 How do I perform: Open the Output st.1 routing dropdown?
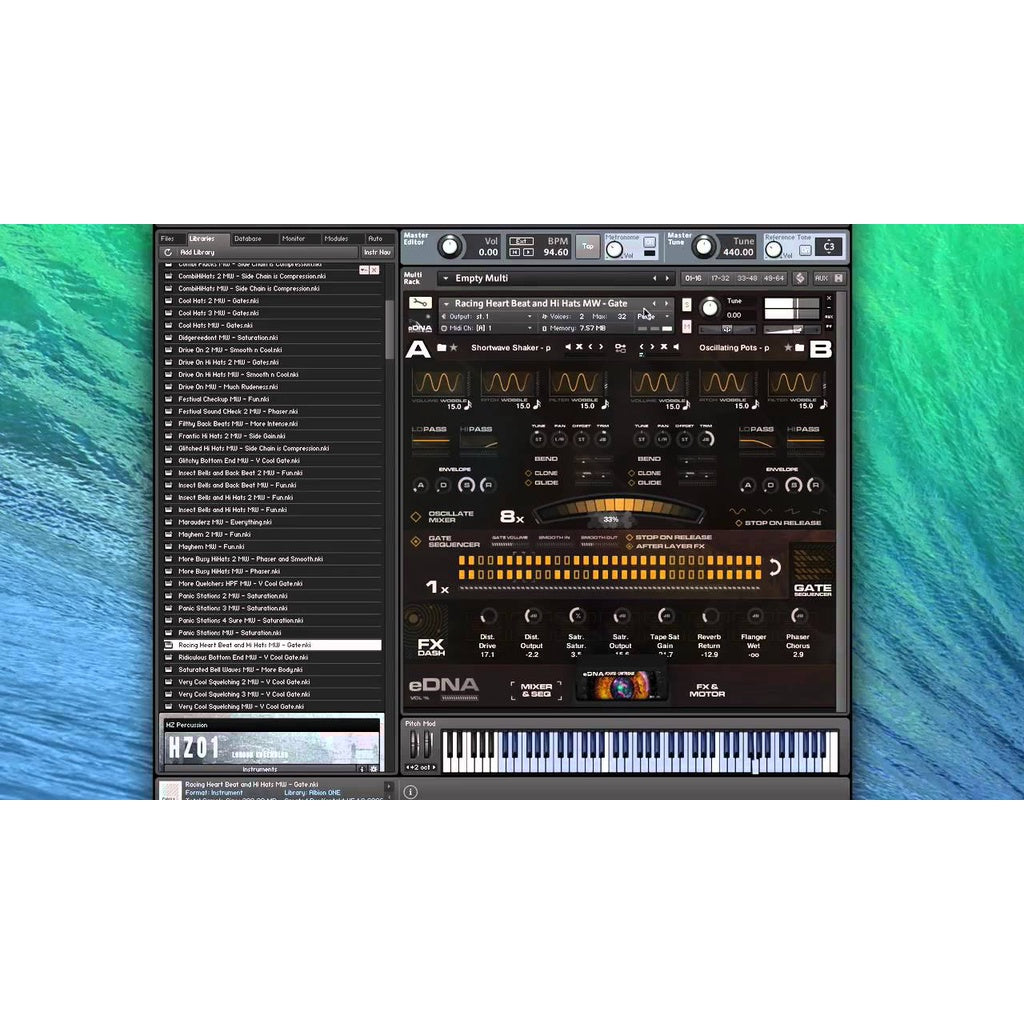531,315
